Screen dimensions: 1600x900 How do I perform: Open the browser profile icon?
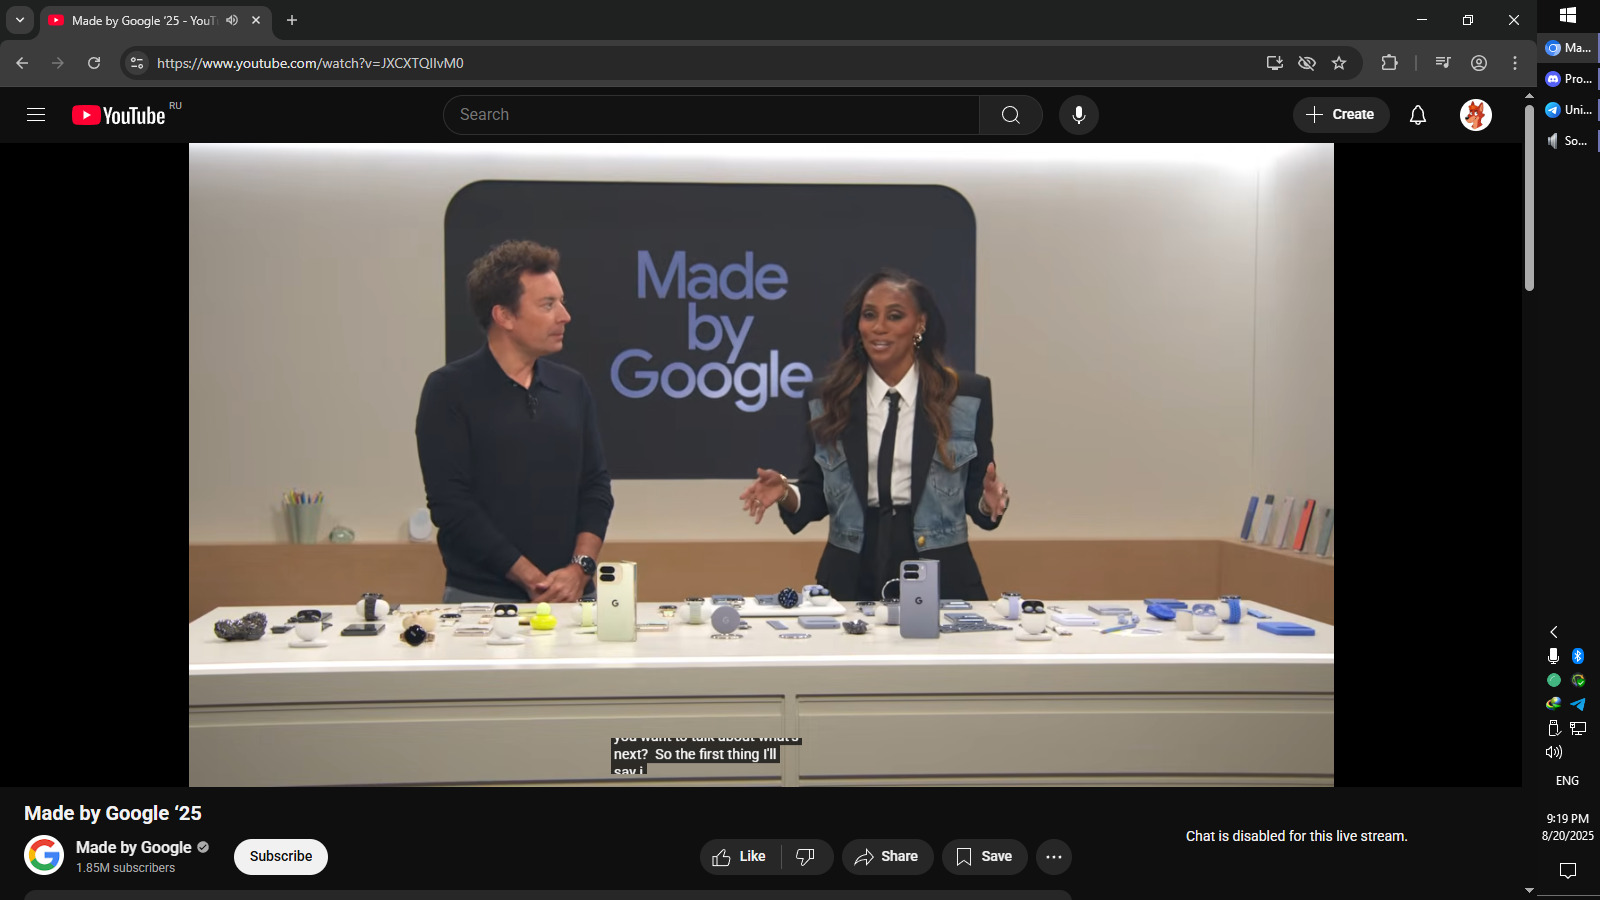pyautogui.click(x=1479, y=63)
